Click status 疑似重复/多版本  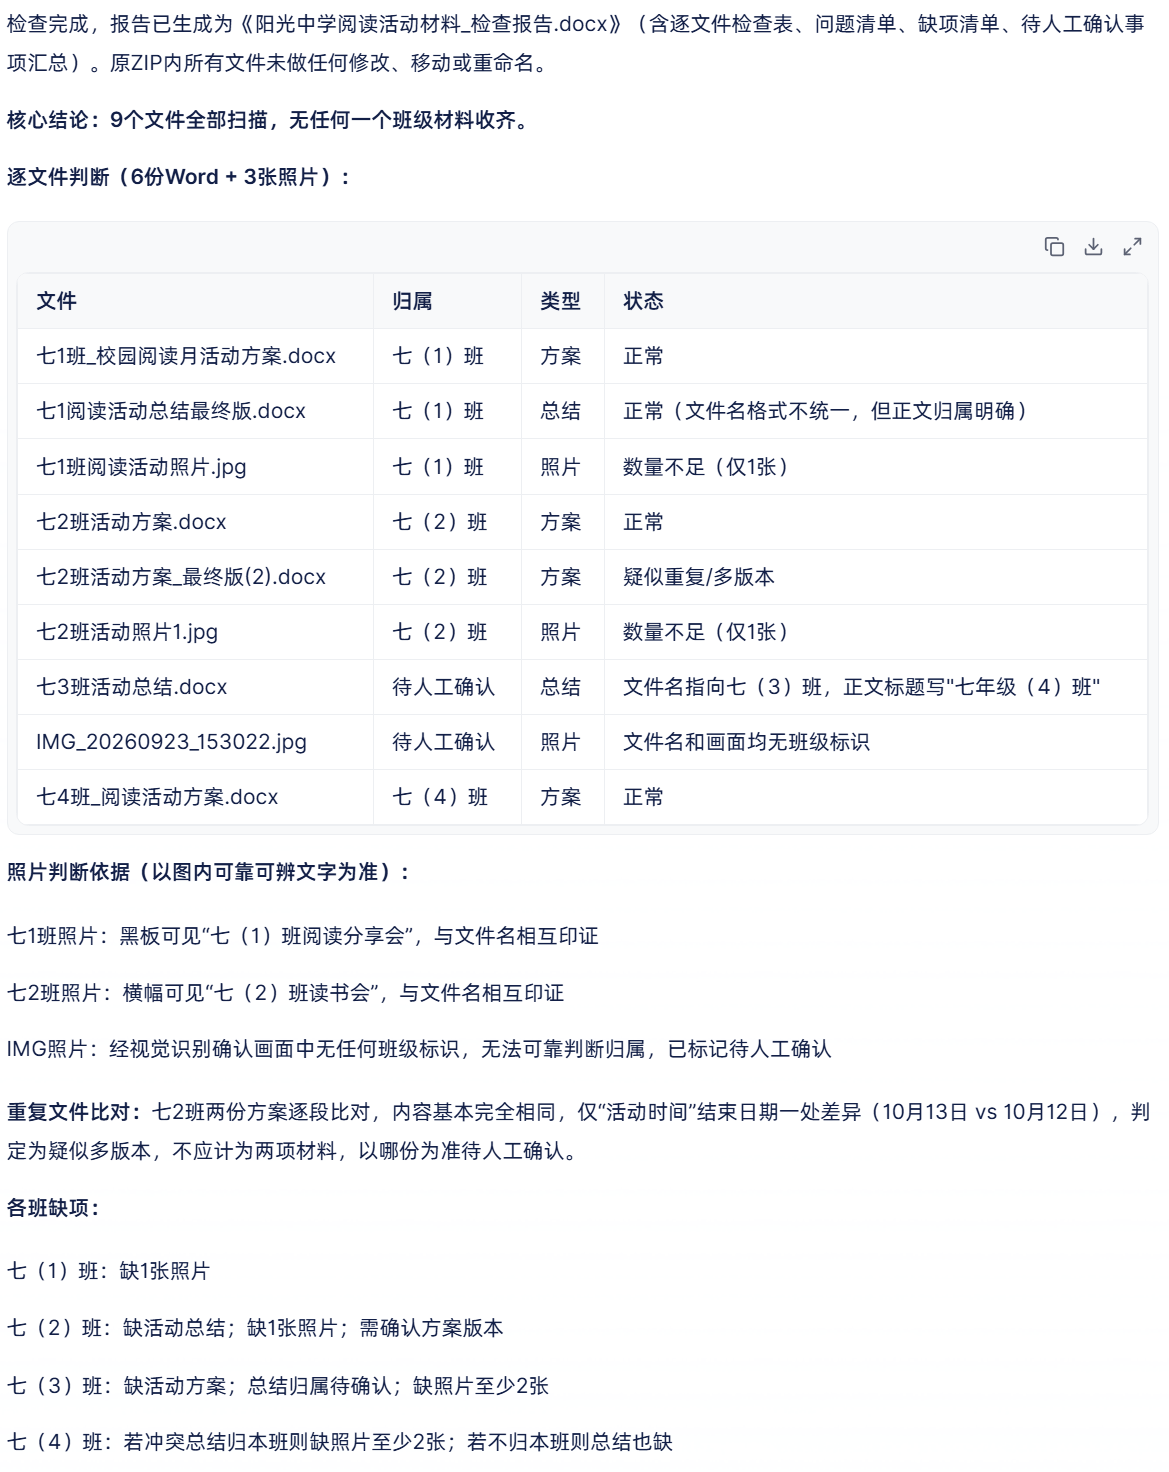tap(698, 577)
